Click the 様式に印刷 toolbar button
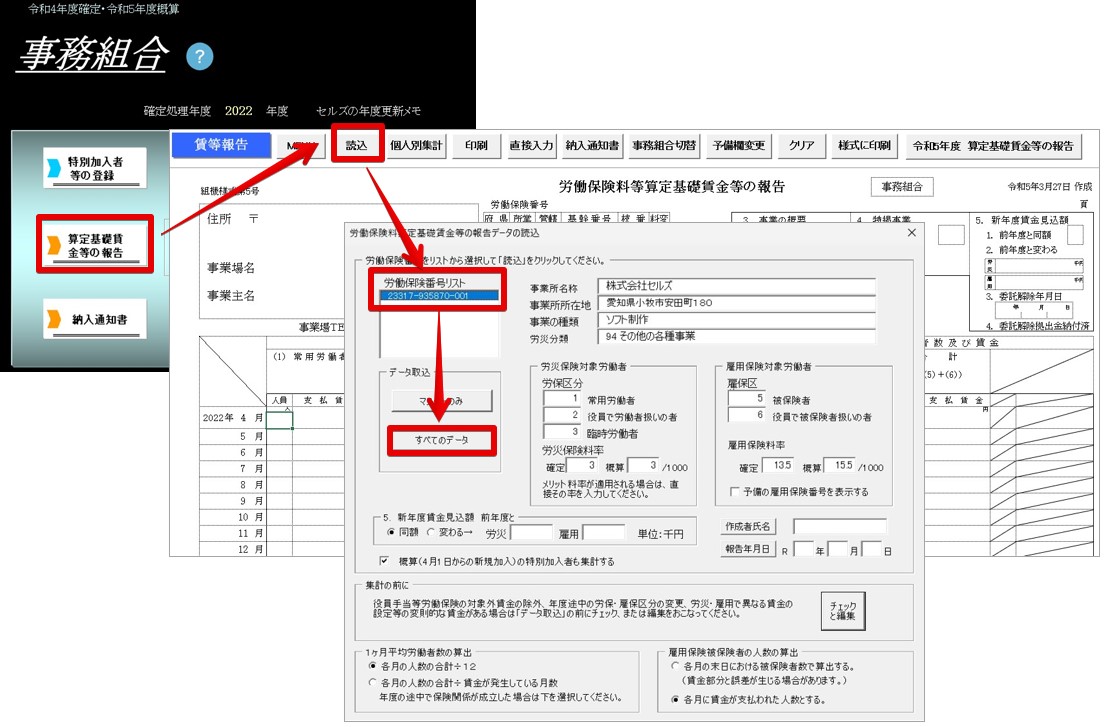Screen dimensions: 1111x727 coord(864,145)
